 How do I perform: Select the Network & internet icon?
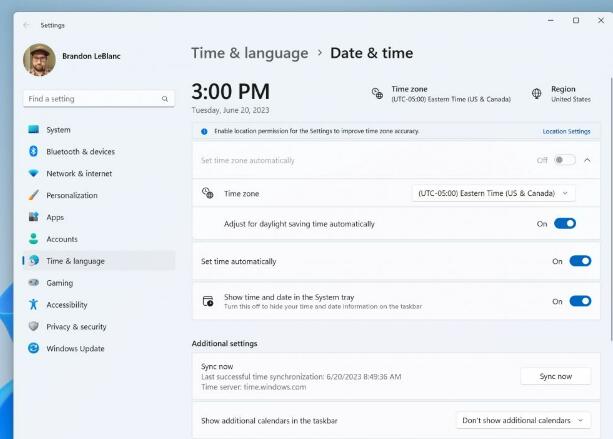pyautogui.click(x=34, y=174)
